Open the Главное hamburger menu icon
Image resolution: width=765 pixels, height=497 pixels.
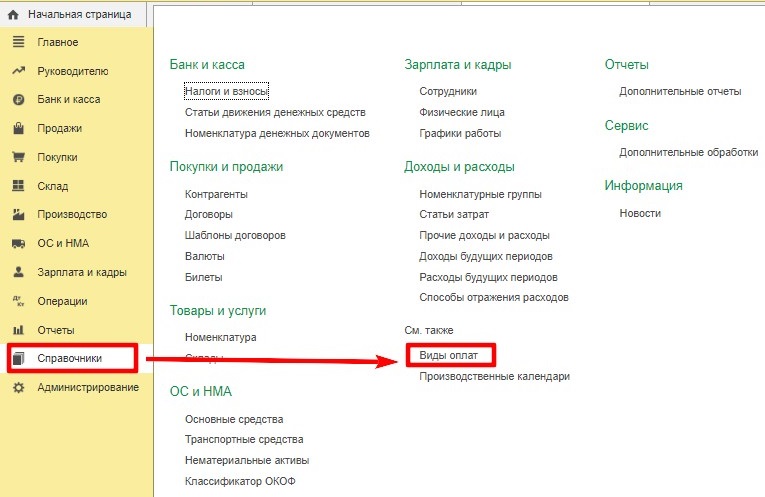pos(18,42)
